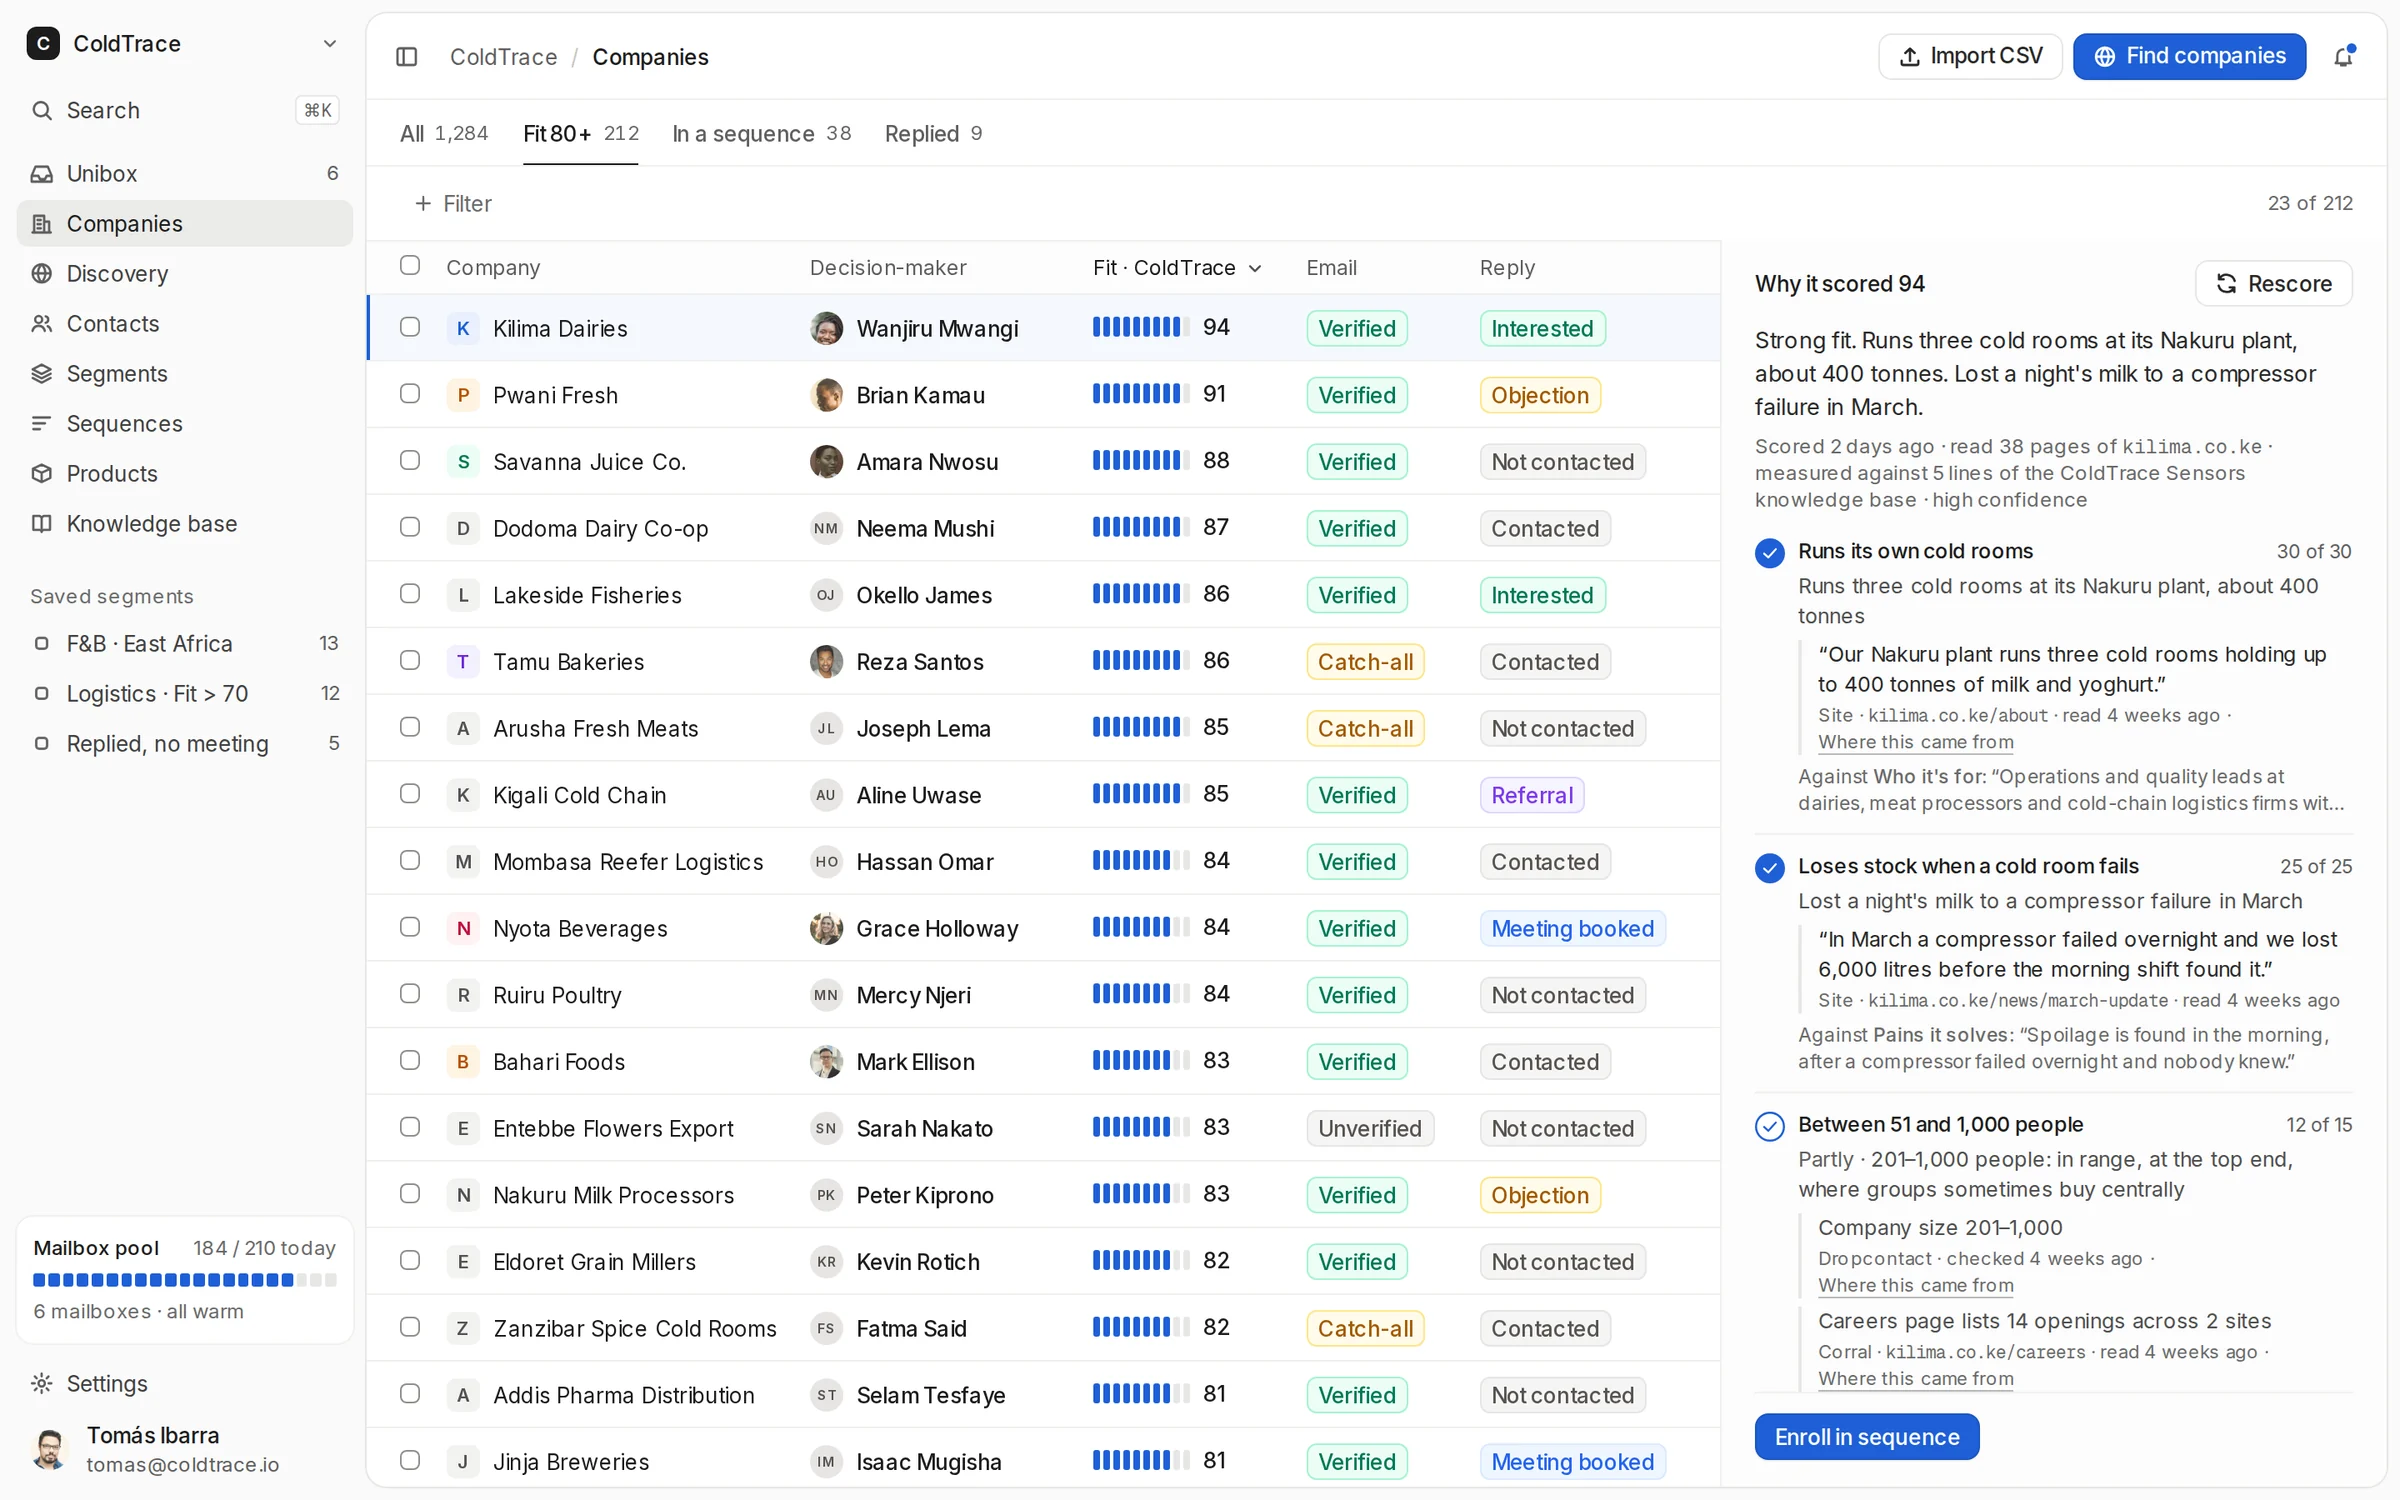Screen dimensions: 2400x1500
Task: Click Wanjiru Mwangi's avatar
Action: [826, 329]
